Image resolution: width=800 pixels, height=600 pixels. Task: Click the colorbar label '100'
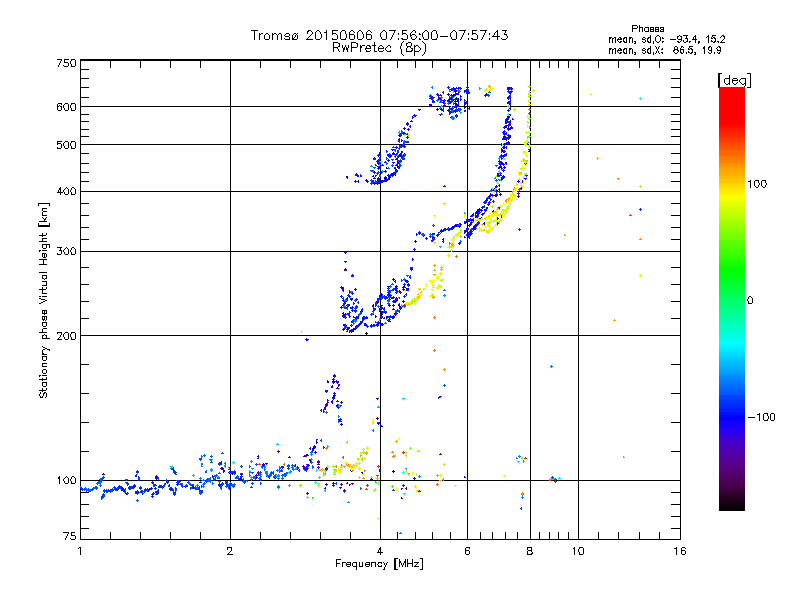[x=757, y=184]
